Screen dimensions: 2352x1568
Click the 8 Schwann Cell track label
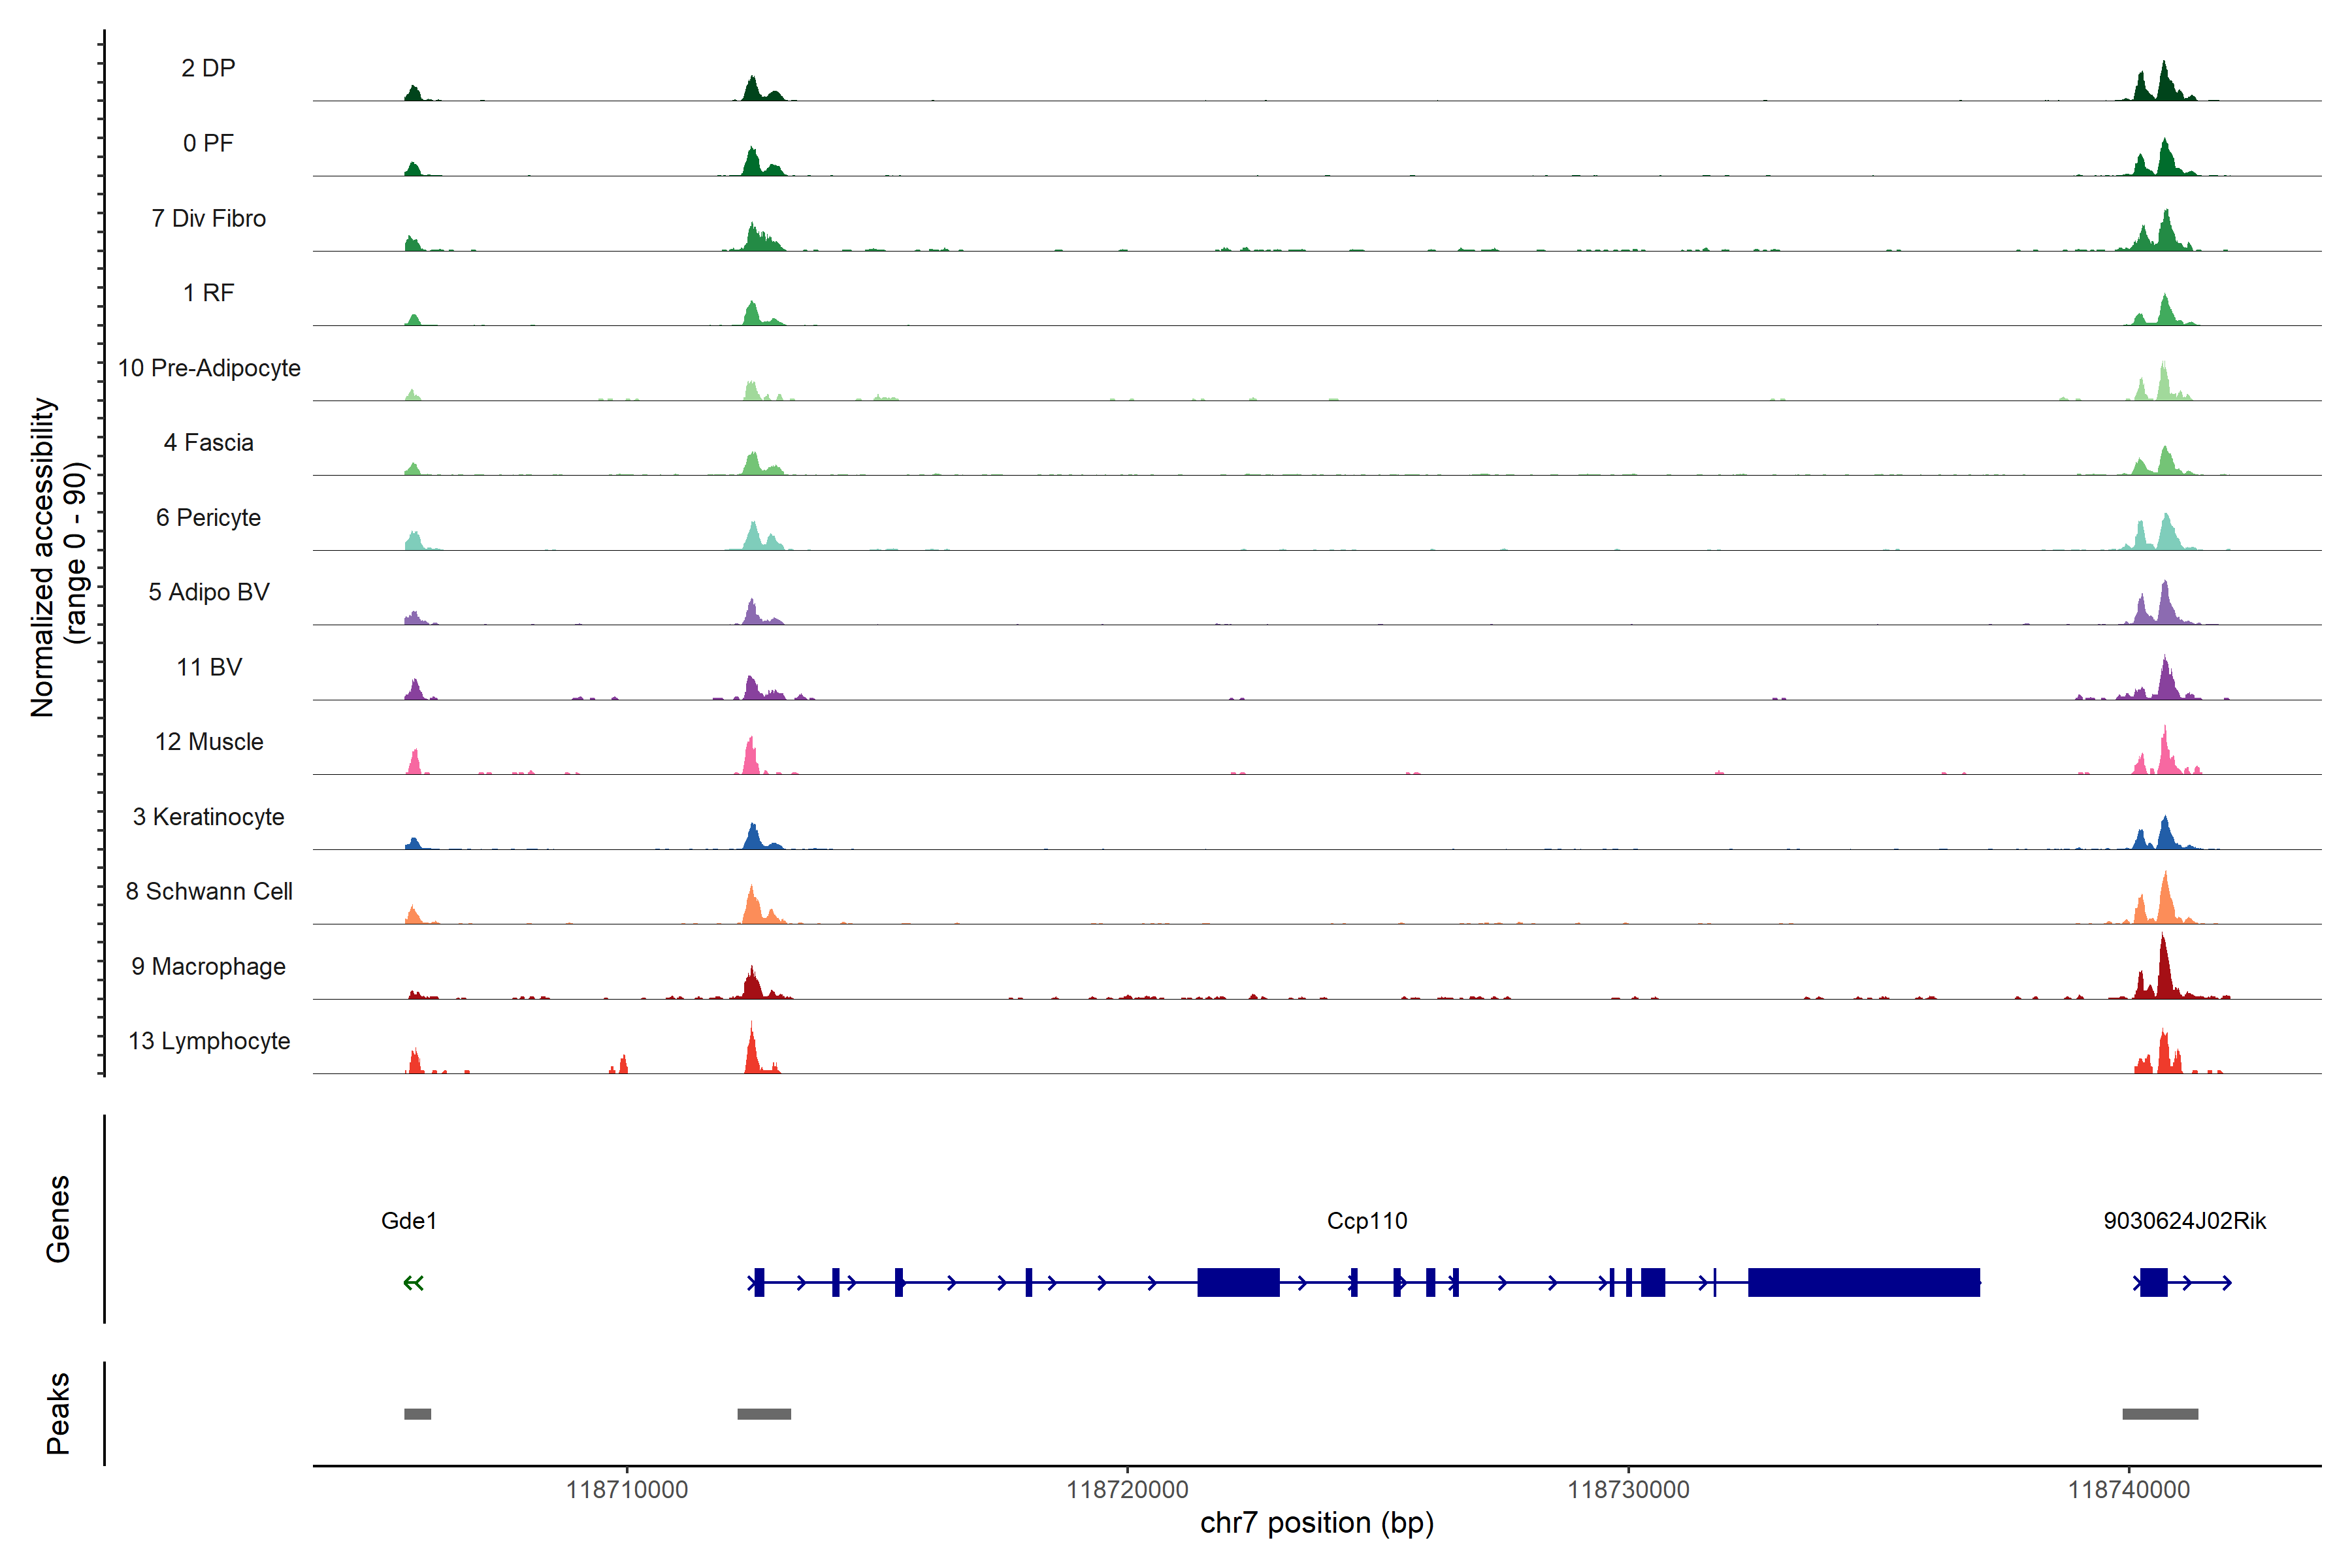pos(209,891)
